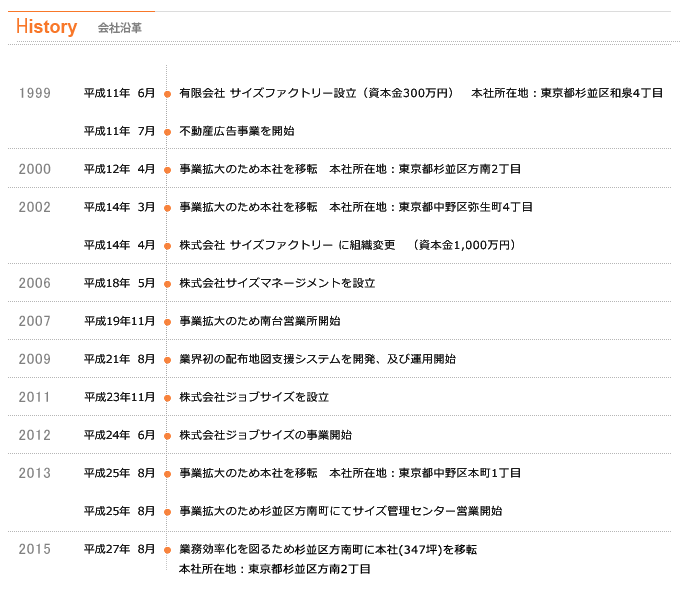The height and width of the screenshot is (596, 680).
Task: Click the 2002 year label
Action: coord(35,207)
